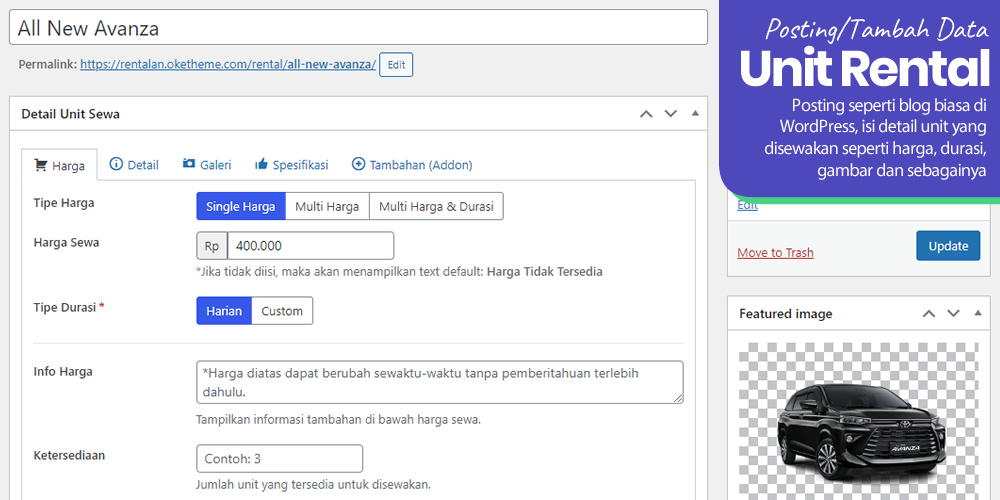Click the Rp currency prefix box
Viewport: 1000px width, 500px height.
click(212, 246)
